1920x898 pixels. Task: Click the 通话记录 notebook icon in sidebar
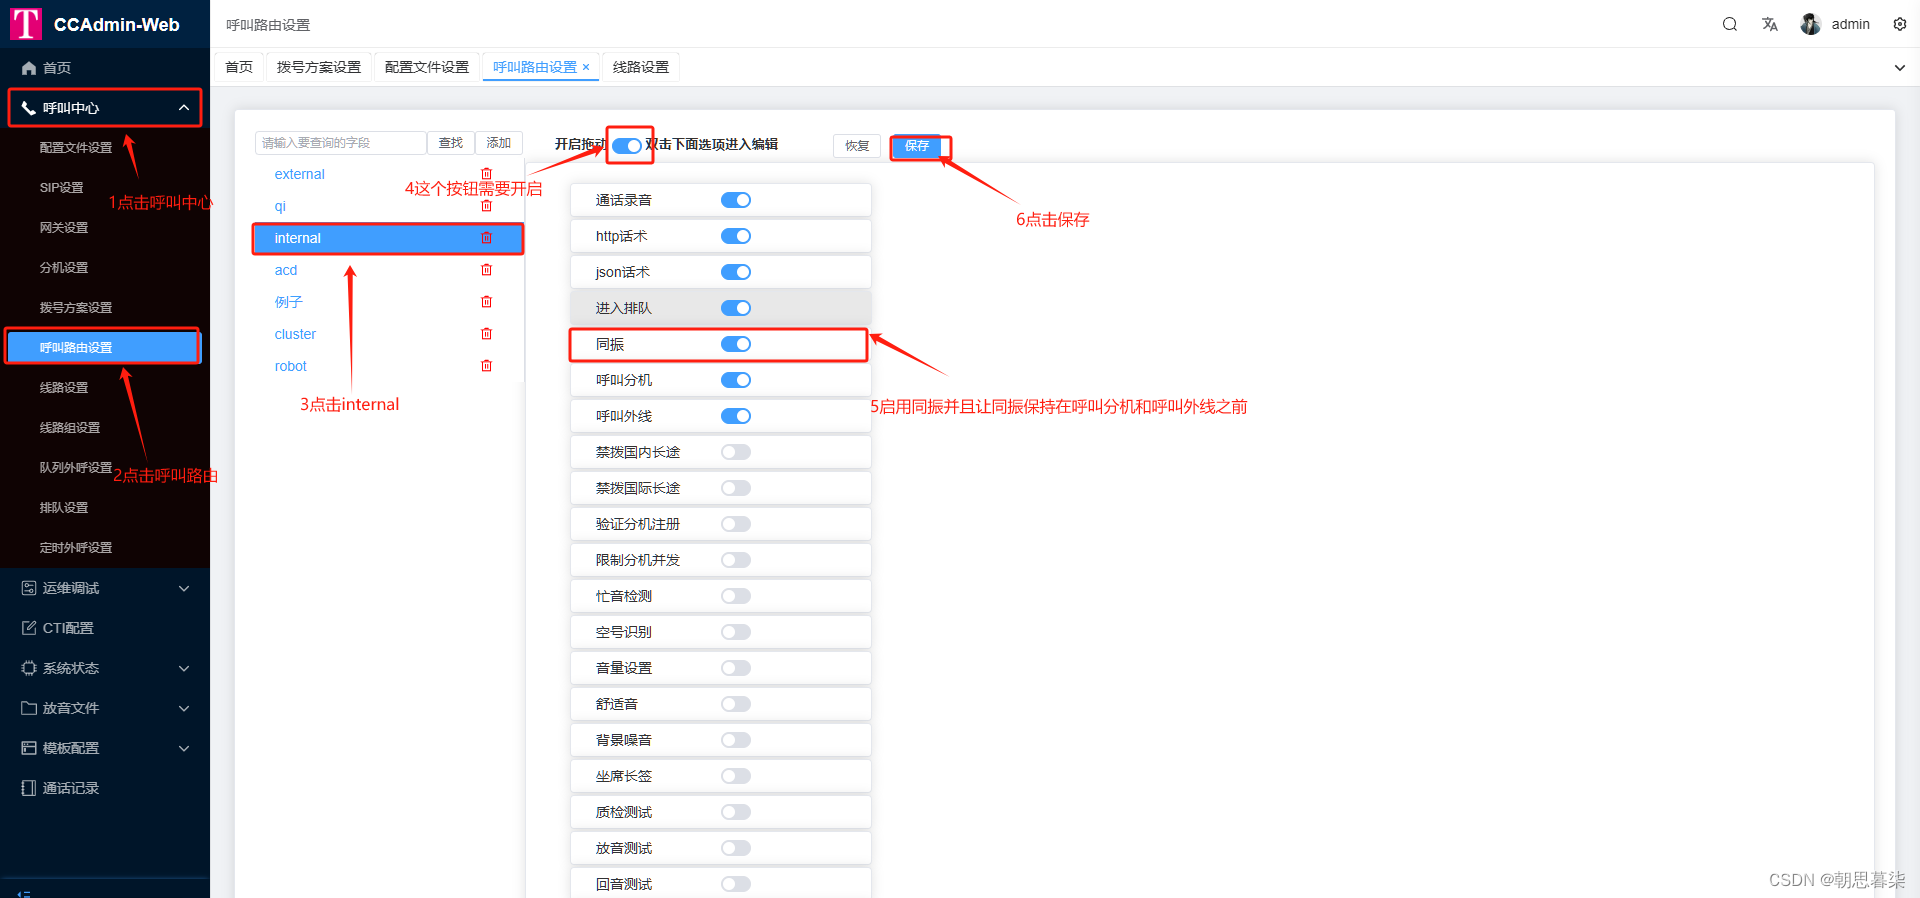(29, 788)
